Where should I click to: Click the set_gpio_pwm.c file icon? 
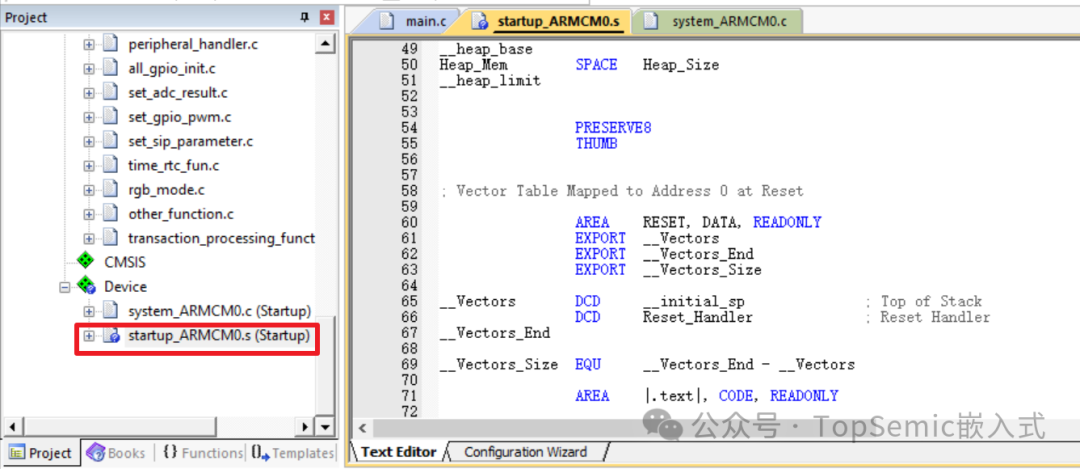tap(110, 117)
